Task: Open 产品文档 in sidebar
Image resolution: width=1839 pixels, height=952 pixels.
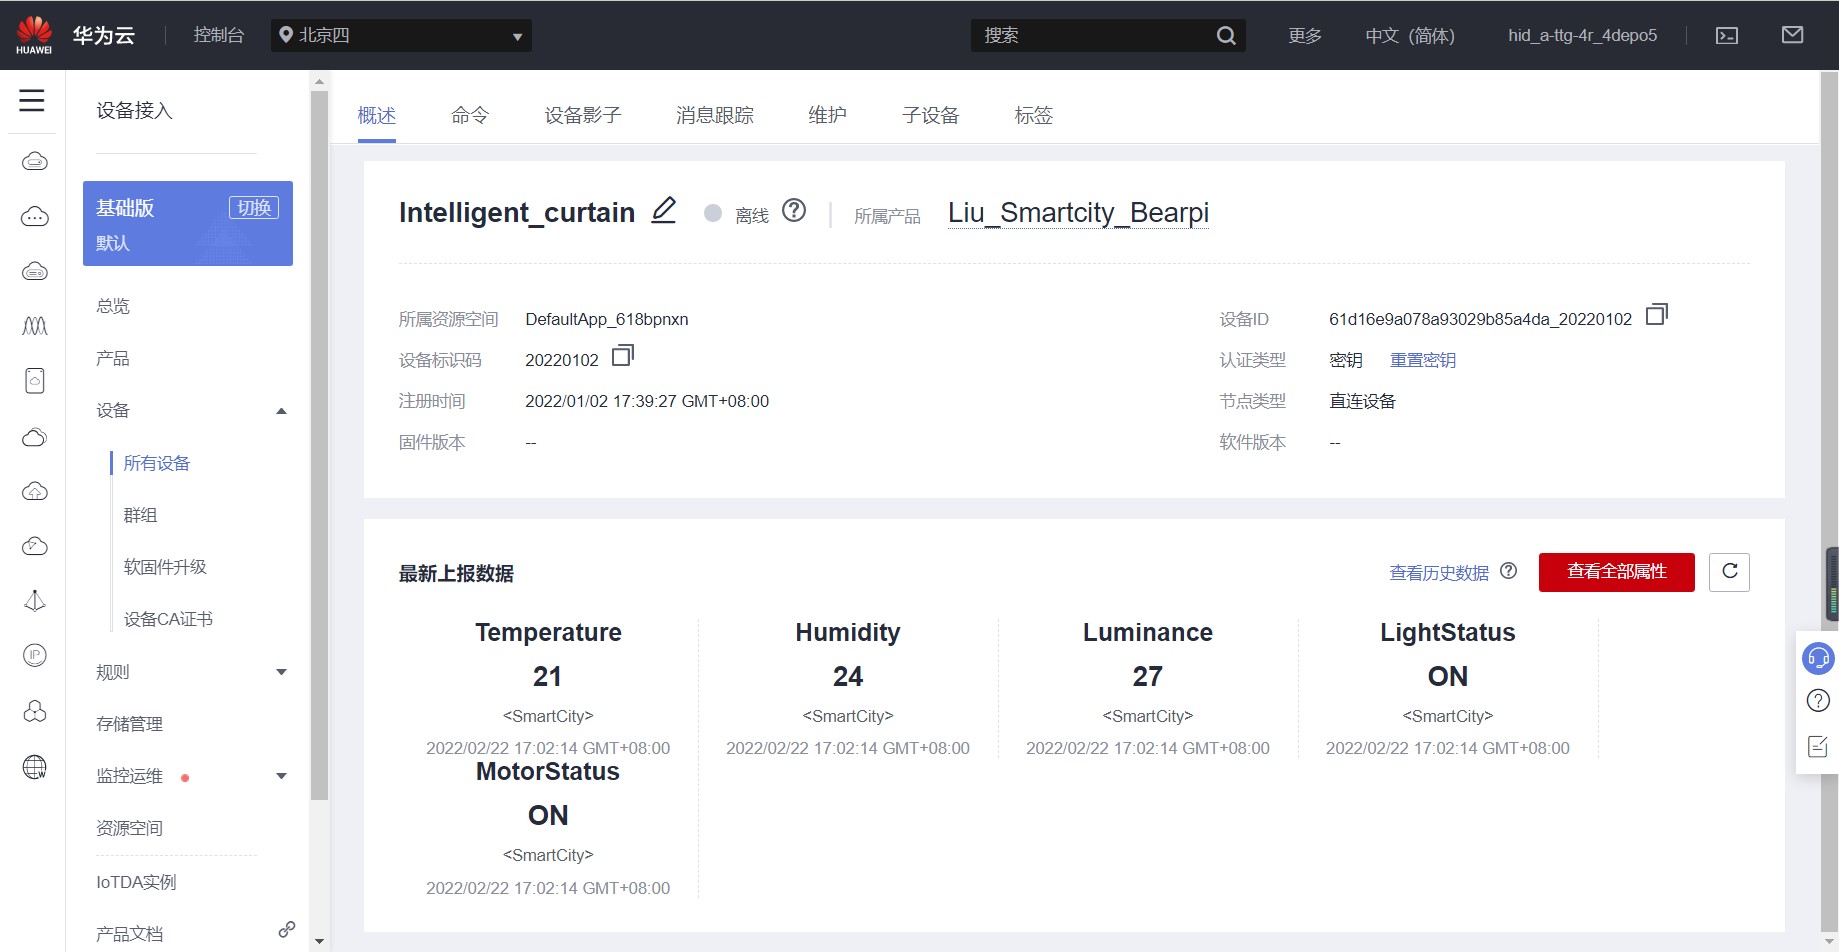Action: [x=129, y=934]
